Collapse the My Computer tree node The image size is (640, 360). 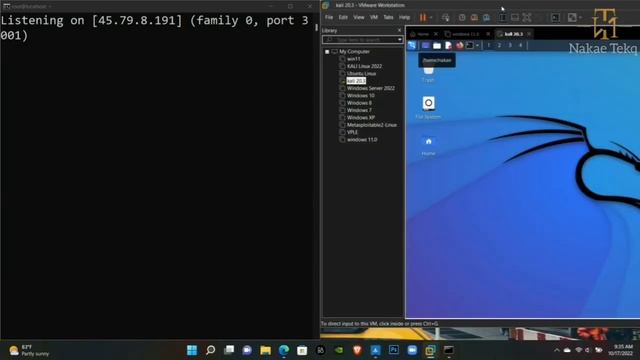(327, 52)
